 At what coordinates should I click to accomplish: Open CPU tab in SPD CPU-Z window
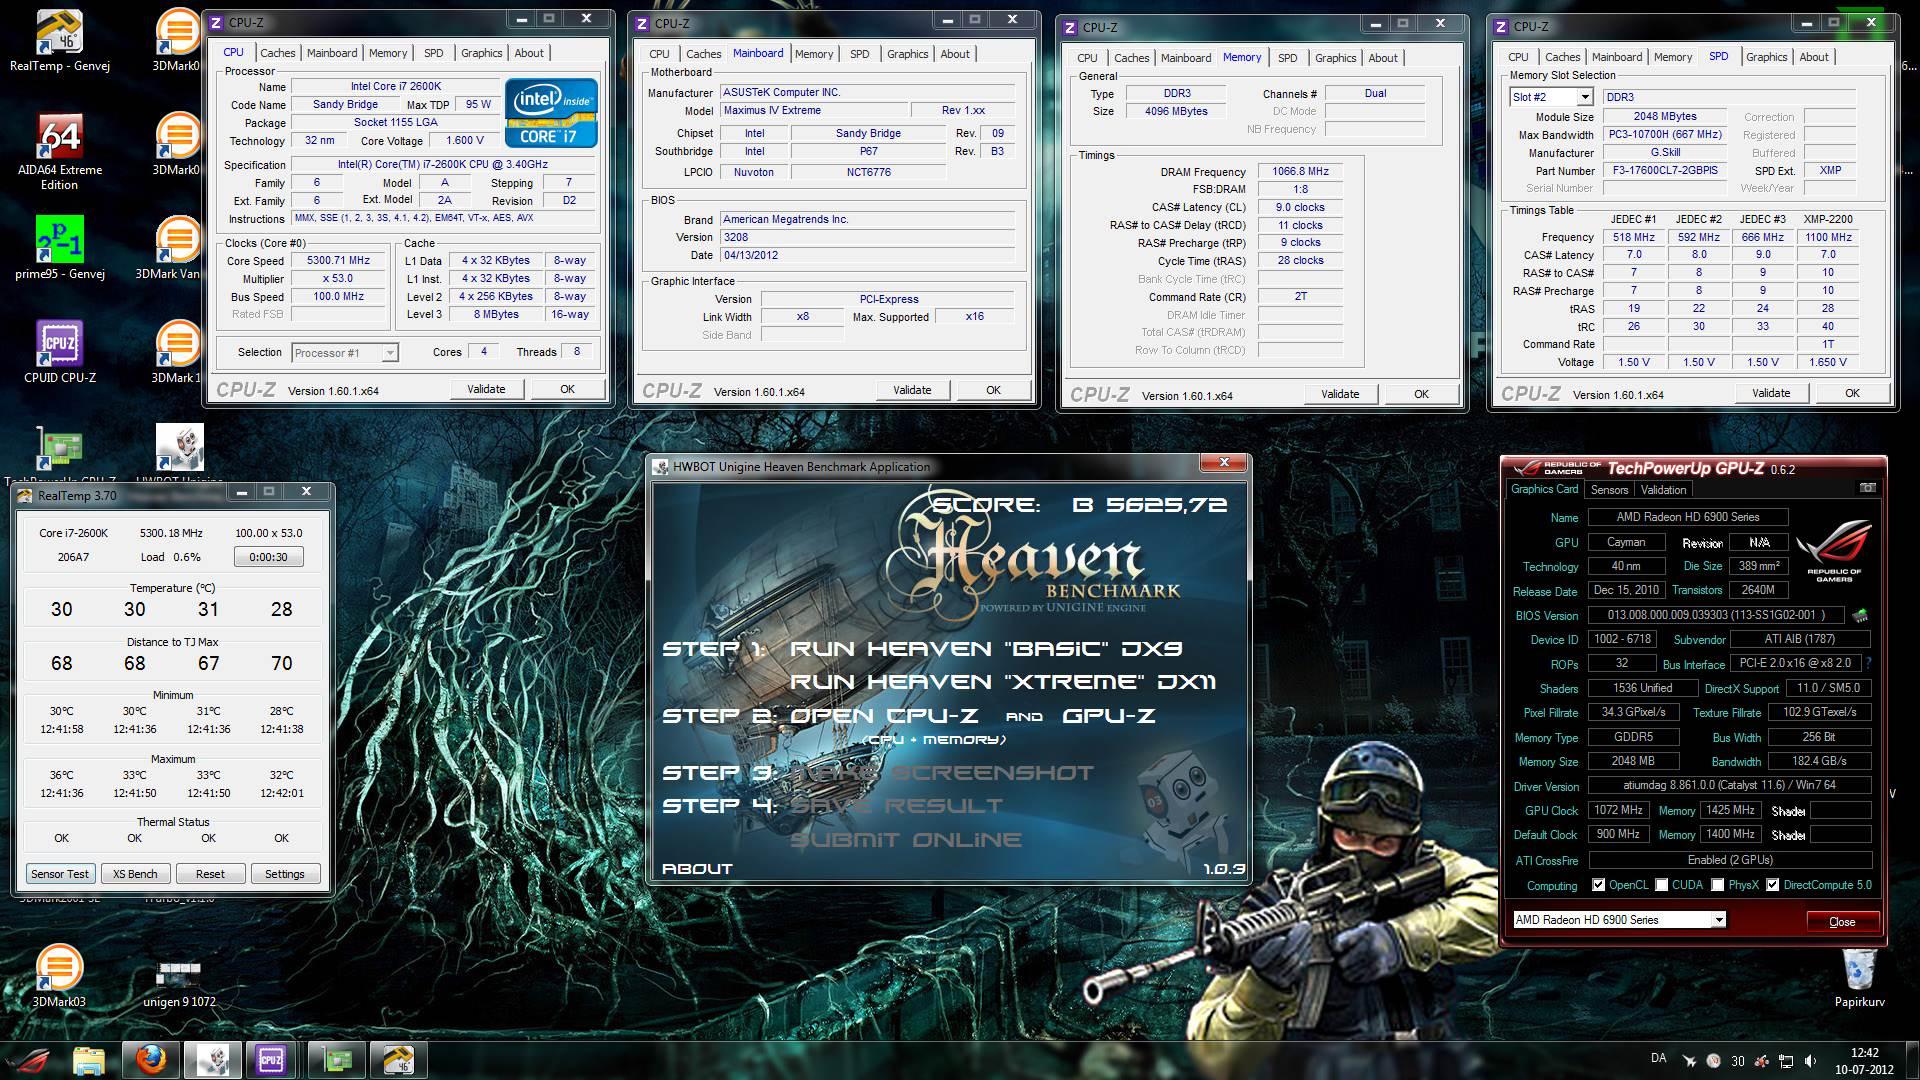click(x=1518, y=57)
